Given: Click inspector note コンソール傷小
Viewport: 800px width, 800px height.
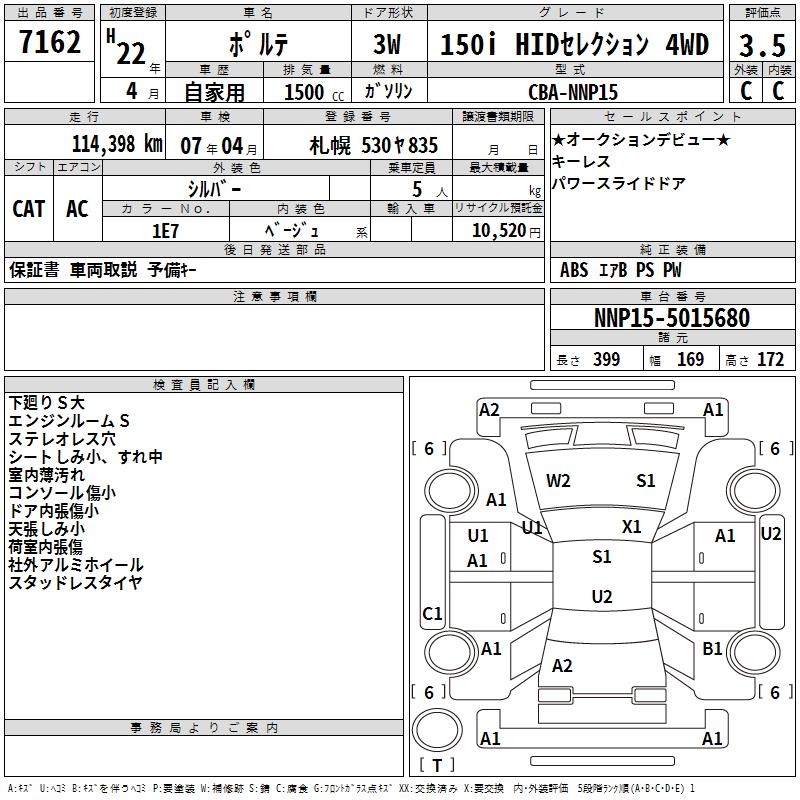Looking at the screenshot, I should 62,492.
